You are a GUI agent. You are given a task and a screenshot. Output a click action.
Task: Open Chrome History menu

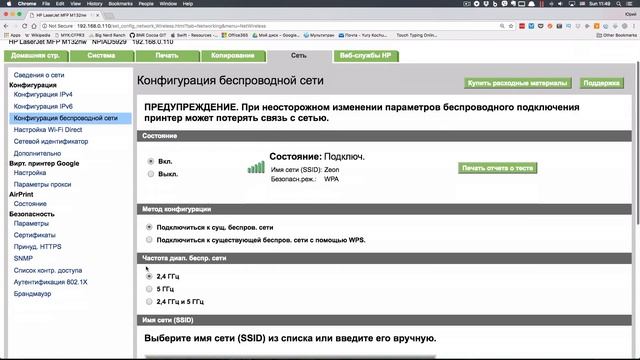[x=94, y=4]
